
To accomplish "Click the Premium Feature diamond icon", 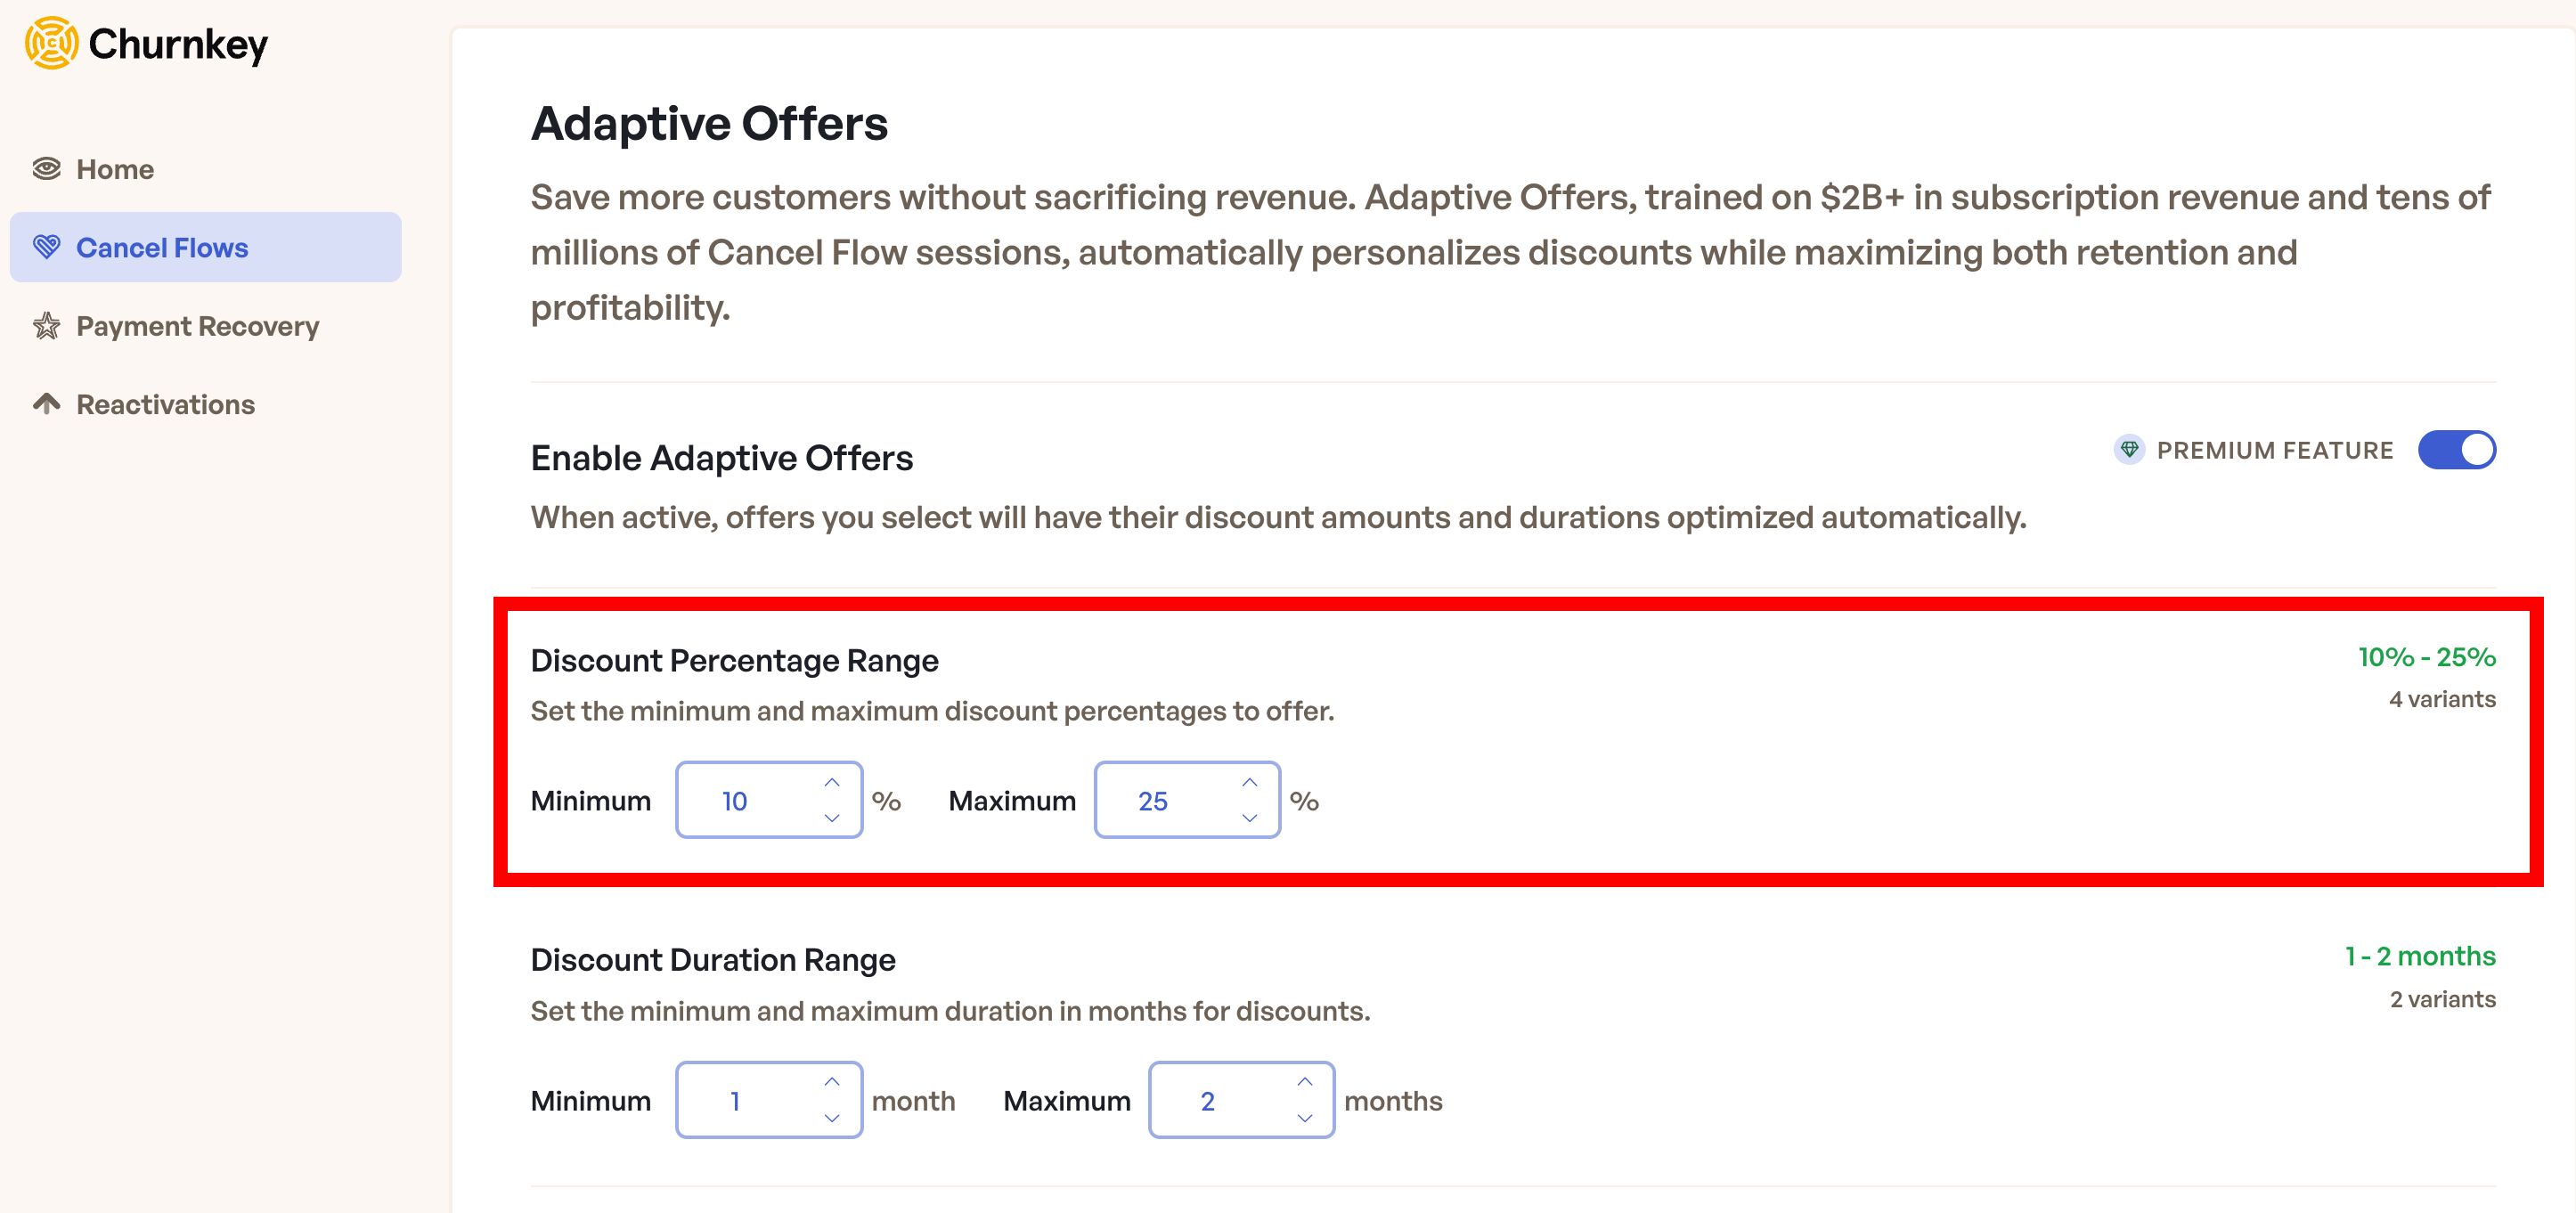I will coord(2129,450).
